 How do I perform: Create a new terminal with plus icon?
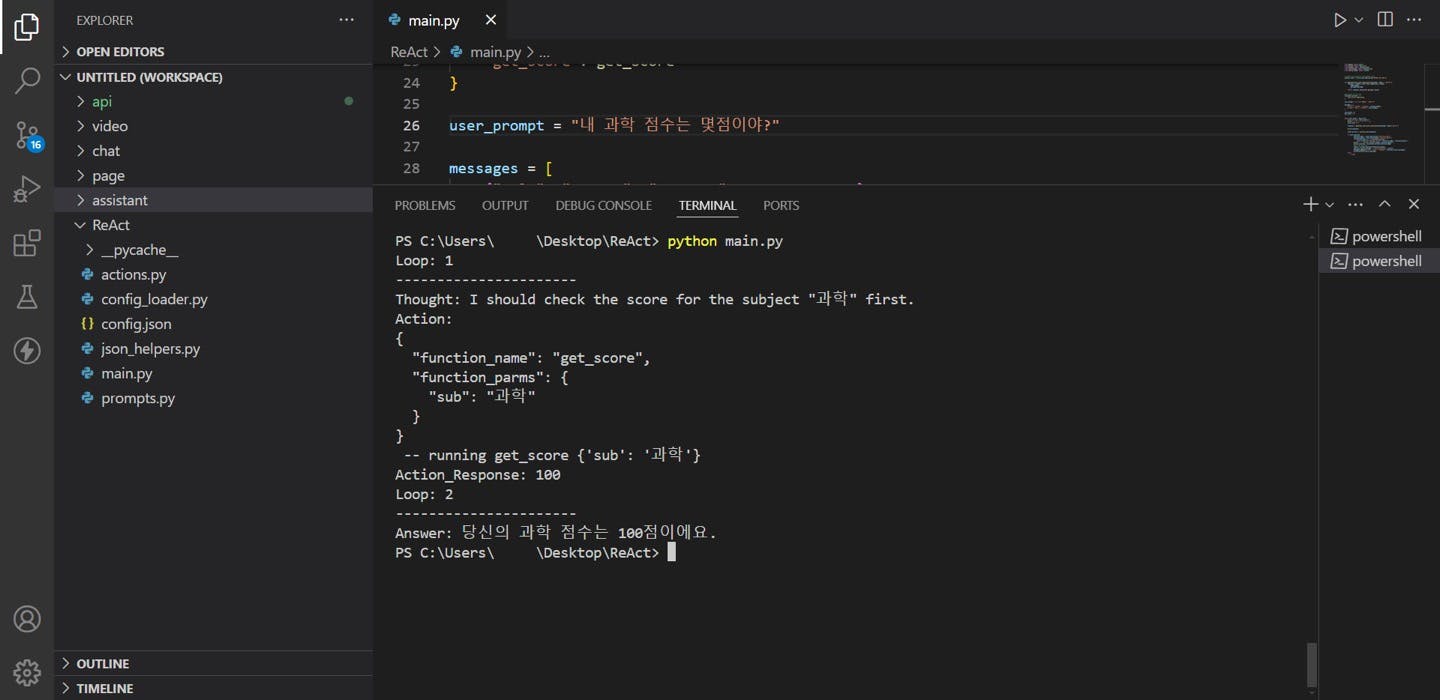[1310, 204]
